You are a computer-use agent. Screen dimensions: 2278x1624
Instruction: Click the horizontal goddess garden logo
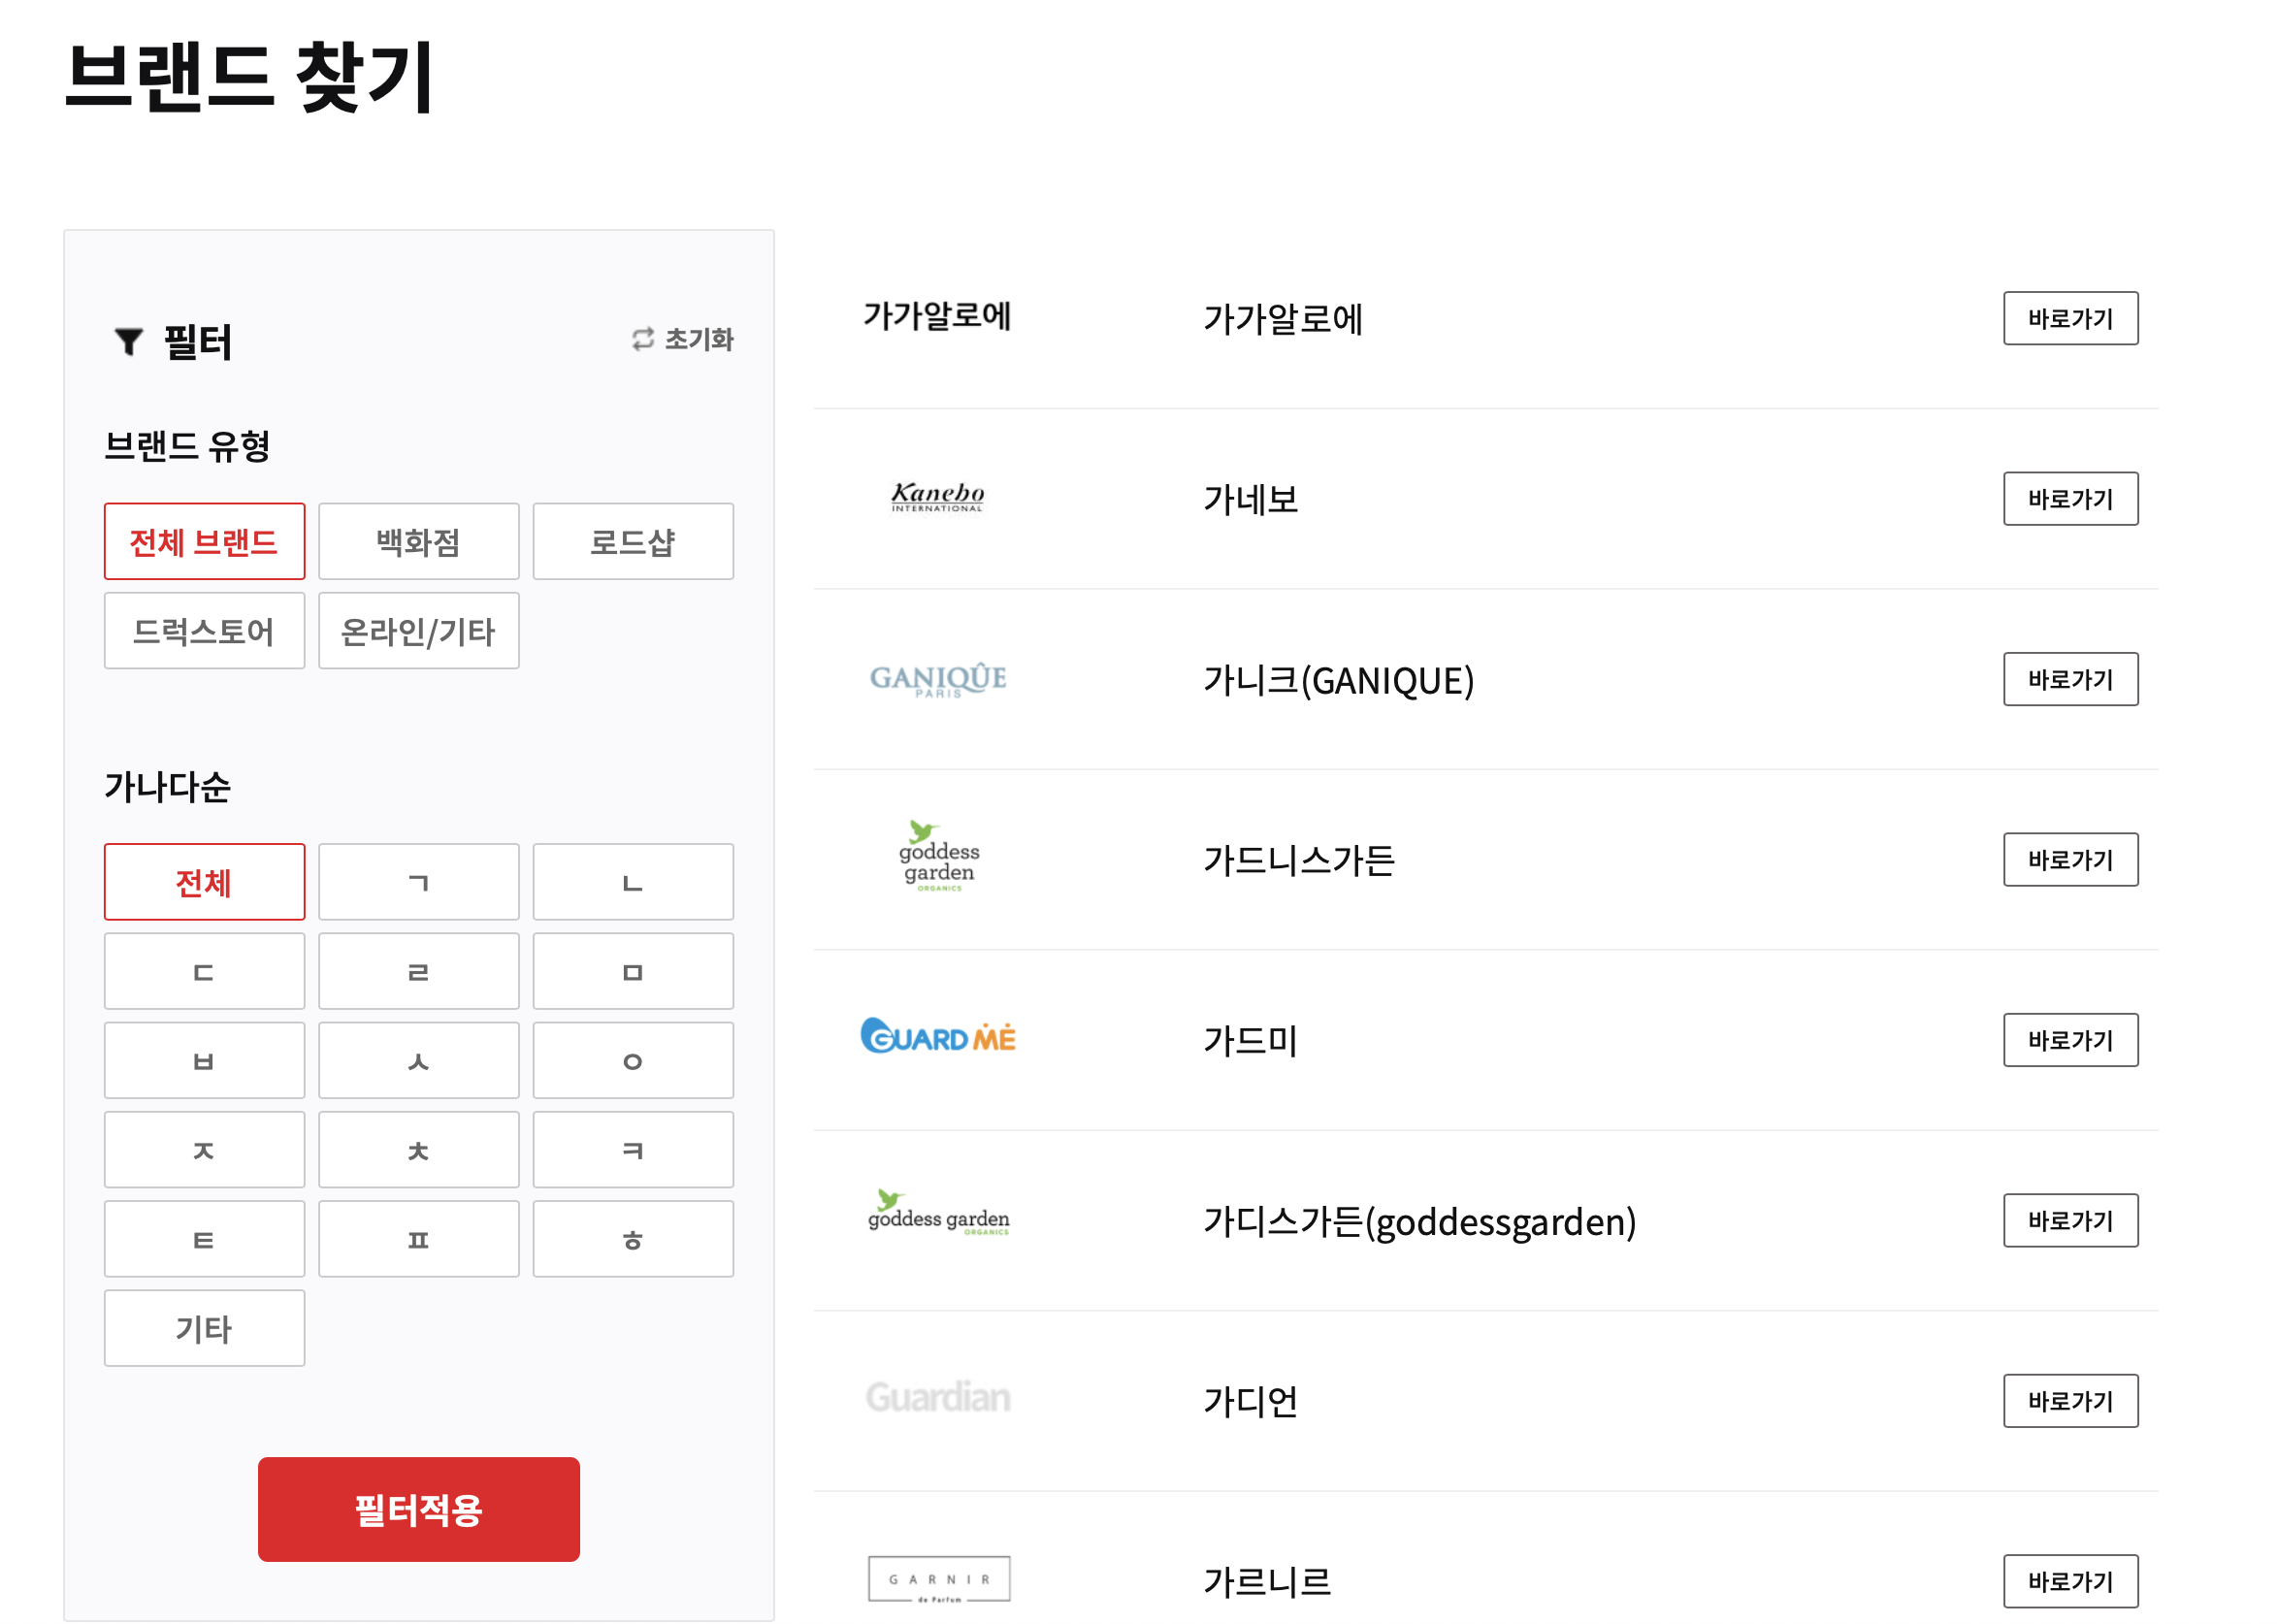click(938, 1212)
